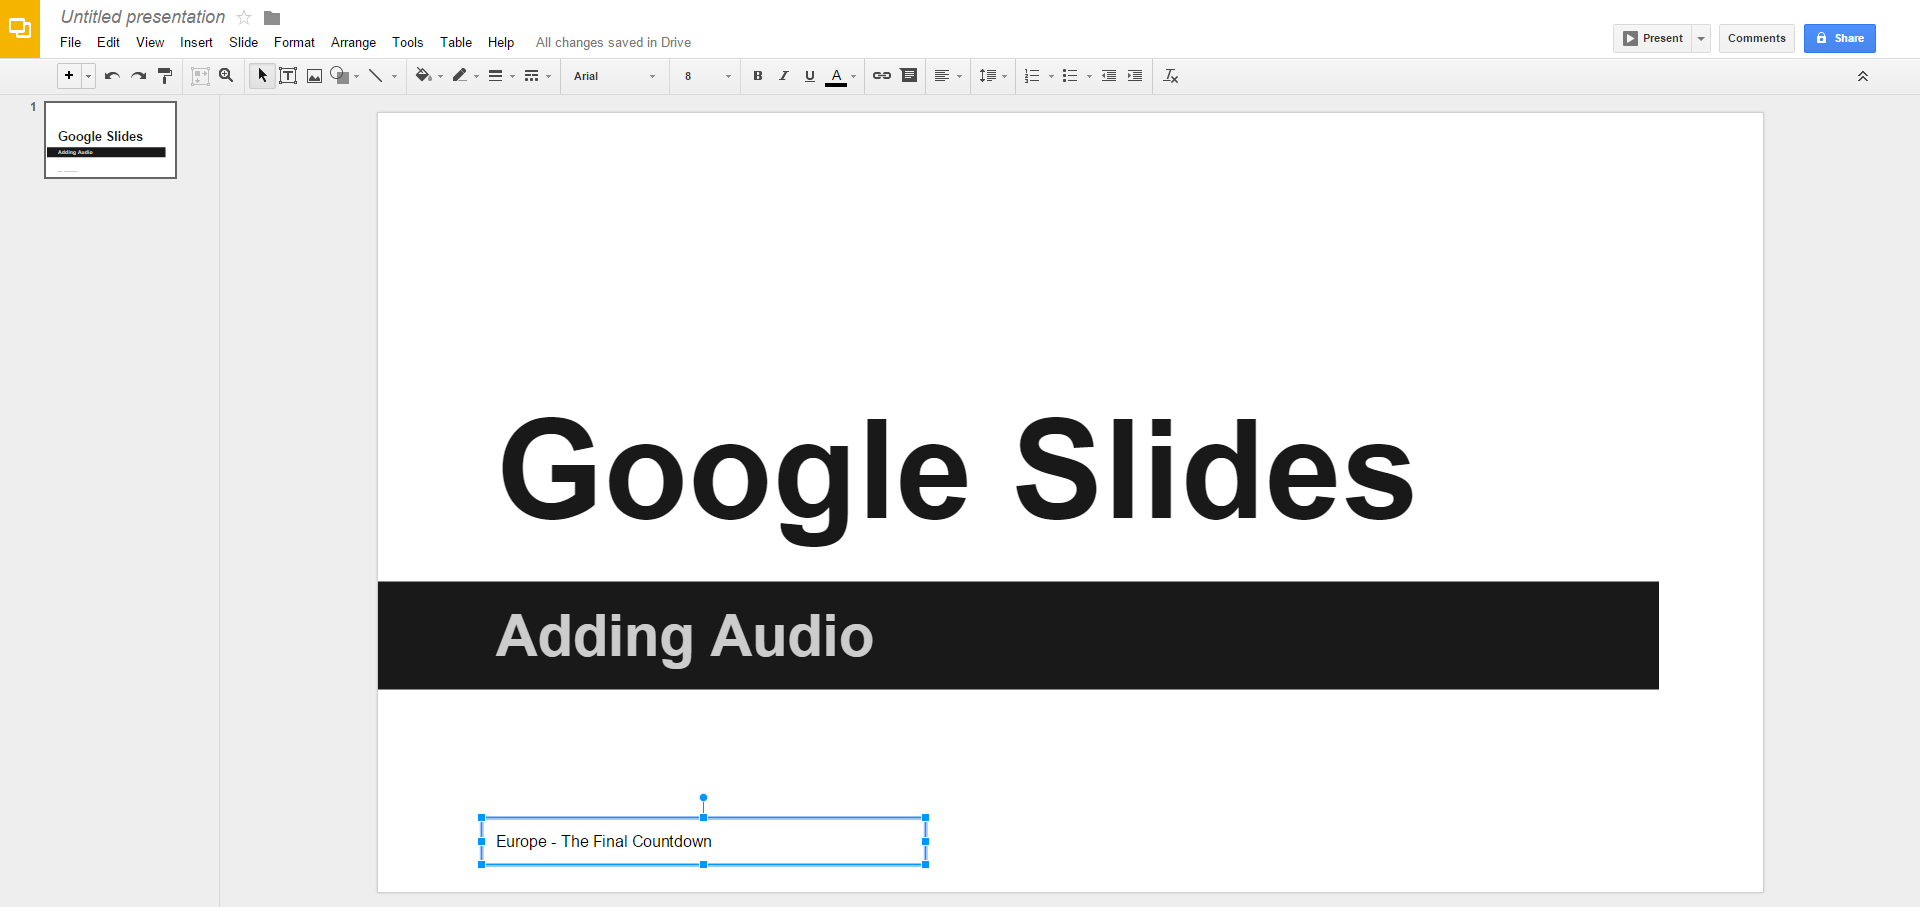This screenshot has width=1920, height=907.
Task: Click inside 'Europe - The Final Countdown' text box
Action: click(703, 841)
